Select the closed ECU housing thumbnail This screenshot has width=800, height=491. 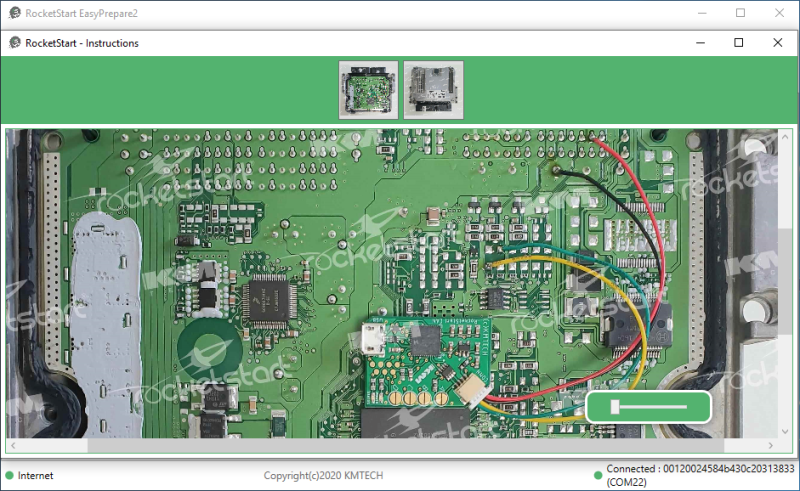pyautogui.click(x=433, y=90)
